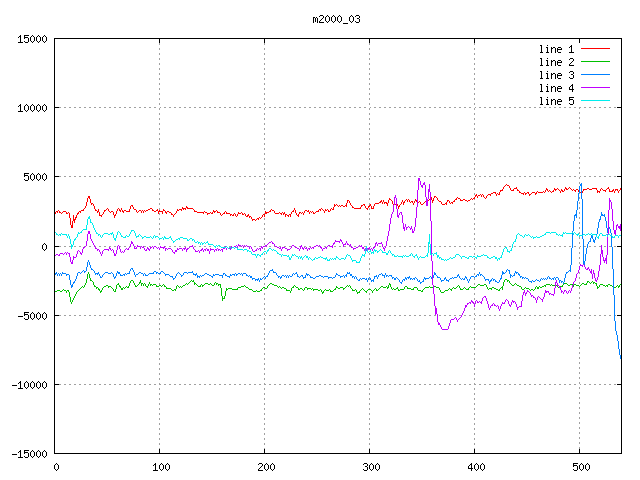Image resolution: width=640 pixels, height=480 pixels.
Task: Pick the "line 4" legend label
Action: tap(556, 88)
